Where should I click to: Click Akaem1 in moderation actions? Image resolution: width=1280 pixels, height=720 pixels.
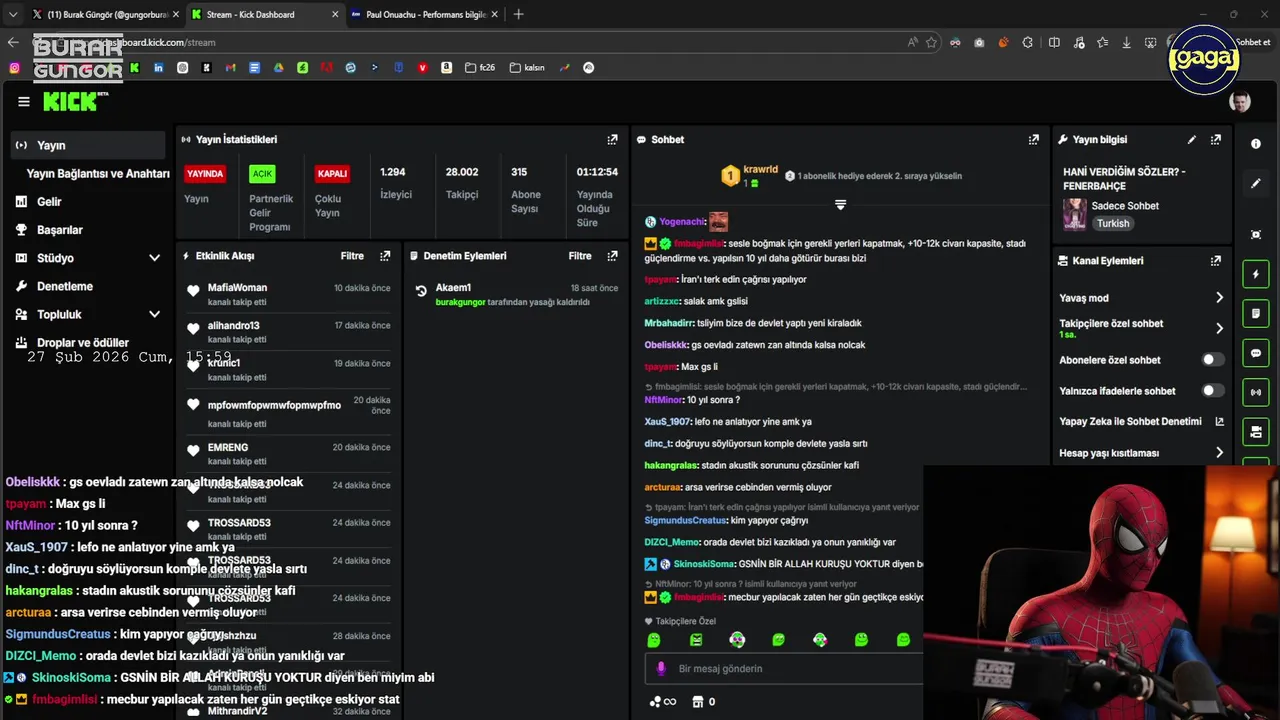pyautogui.click(x=453, y=288)
